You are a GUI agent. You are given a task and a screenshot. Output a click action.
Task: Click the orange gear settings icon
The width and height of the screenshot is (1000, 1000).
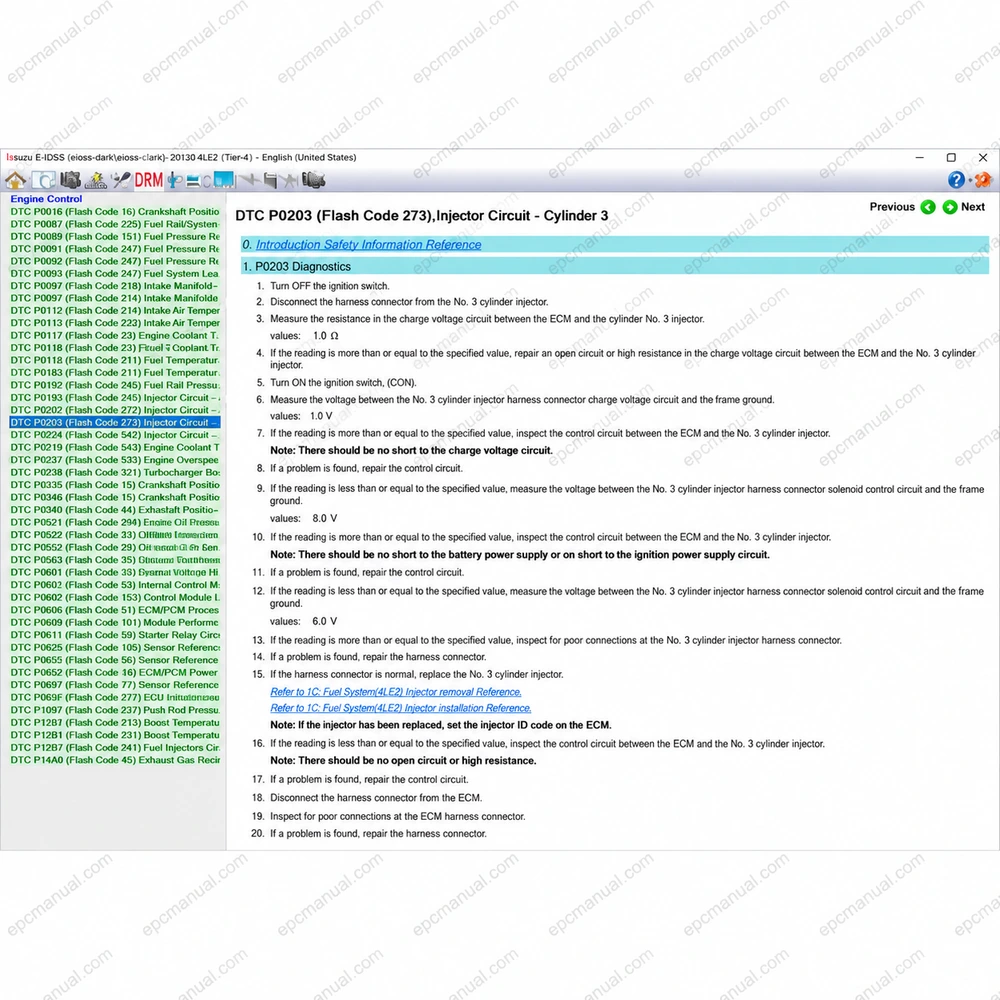[x=983, y=180]
